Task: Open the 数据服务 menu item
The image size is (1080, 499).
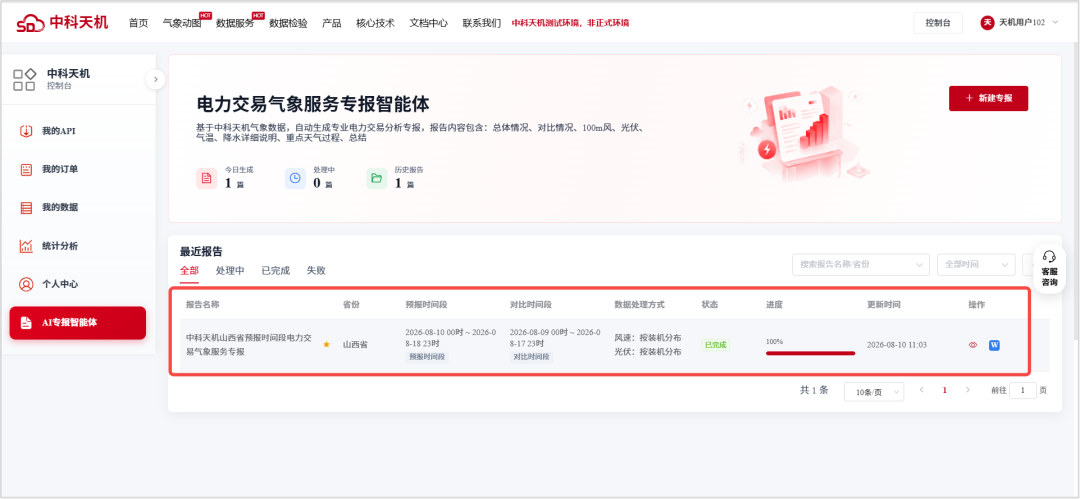Action: pos(235,23)
